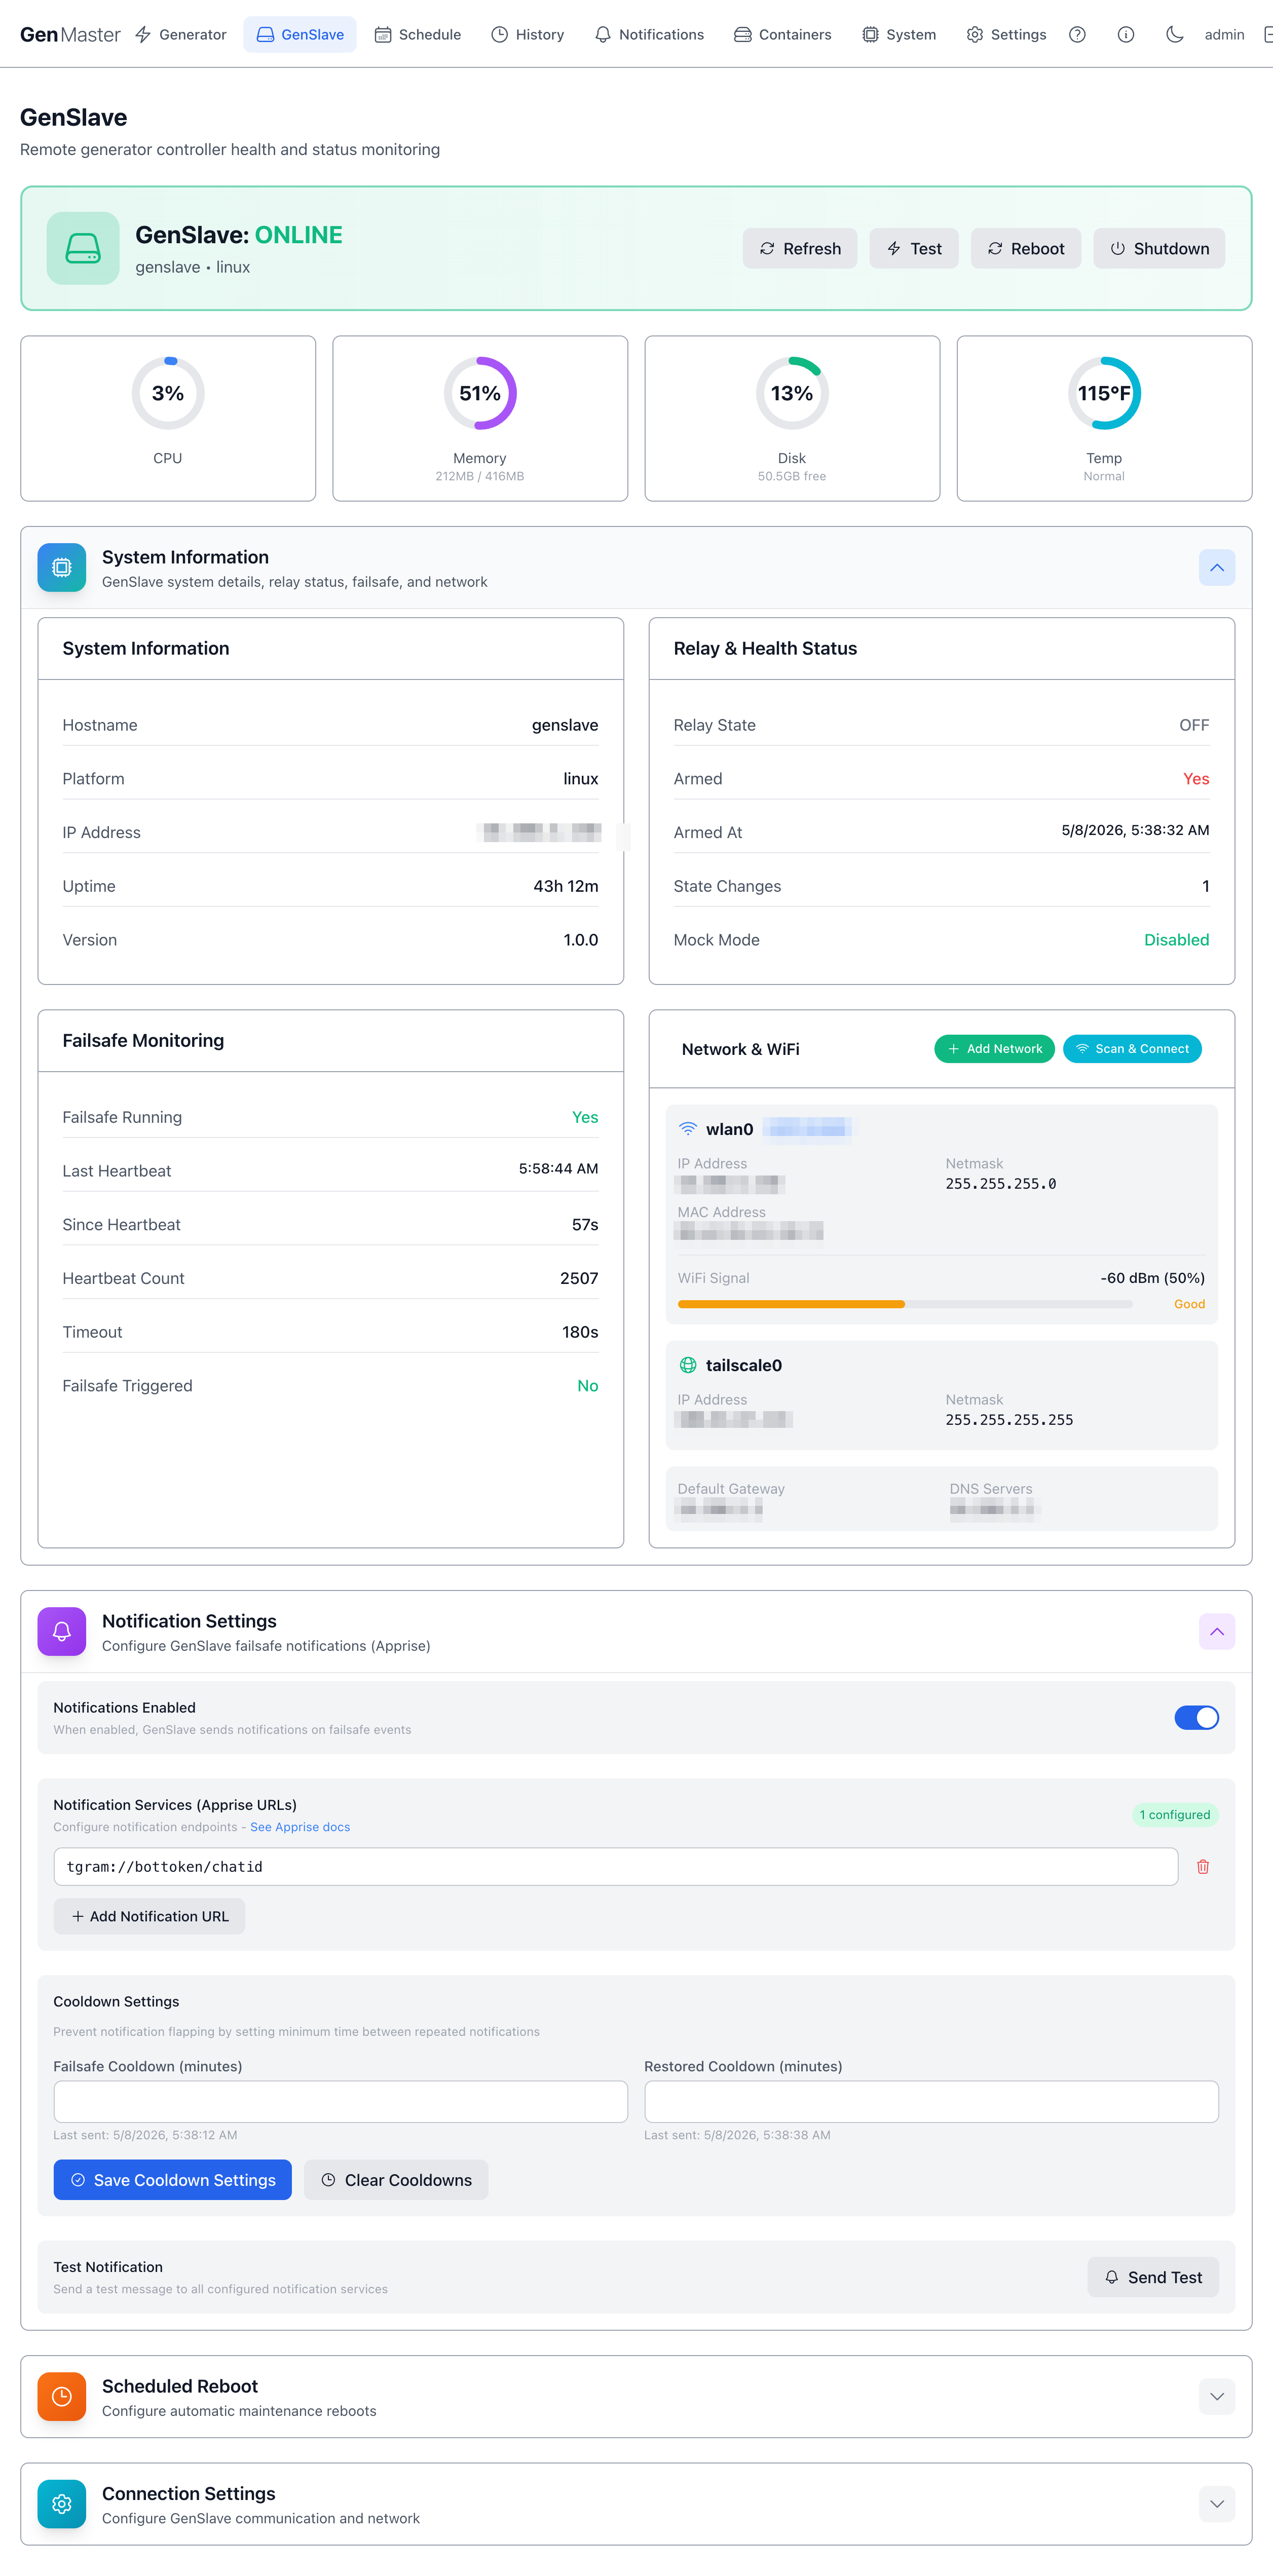
Task: Open the System tab
Action: (x=899, y=34)
